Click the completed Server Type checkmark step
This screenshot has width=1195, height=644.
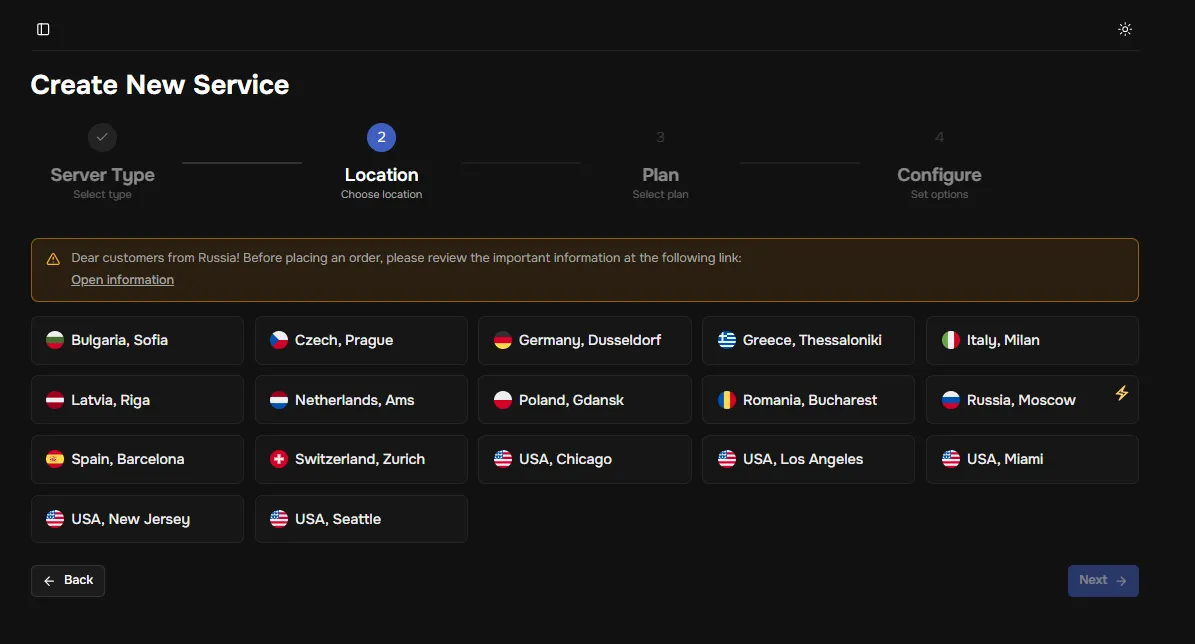(x=102, y=137)
